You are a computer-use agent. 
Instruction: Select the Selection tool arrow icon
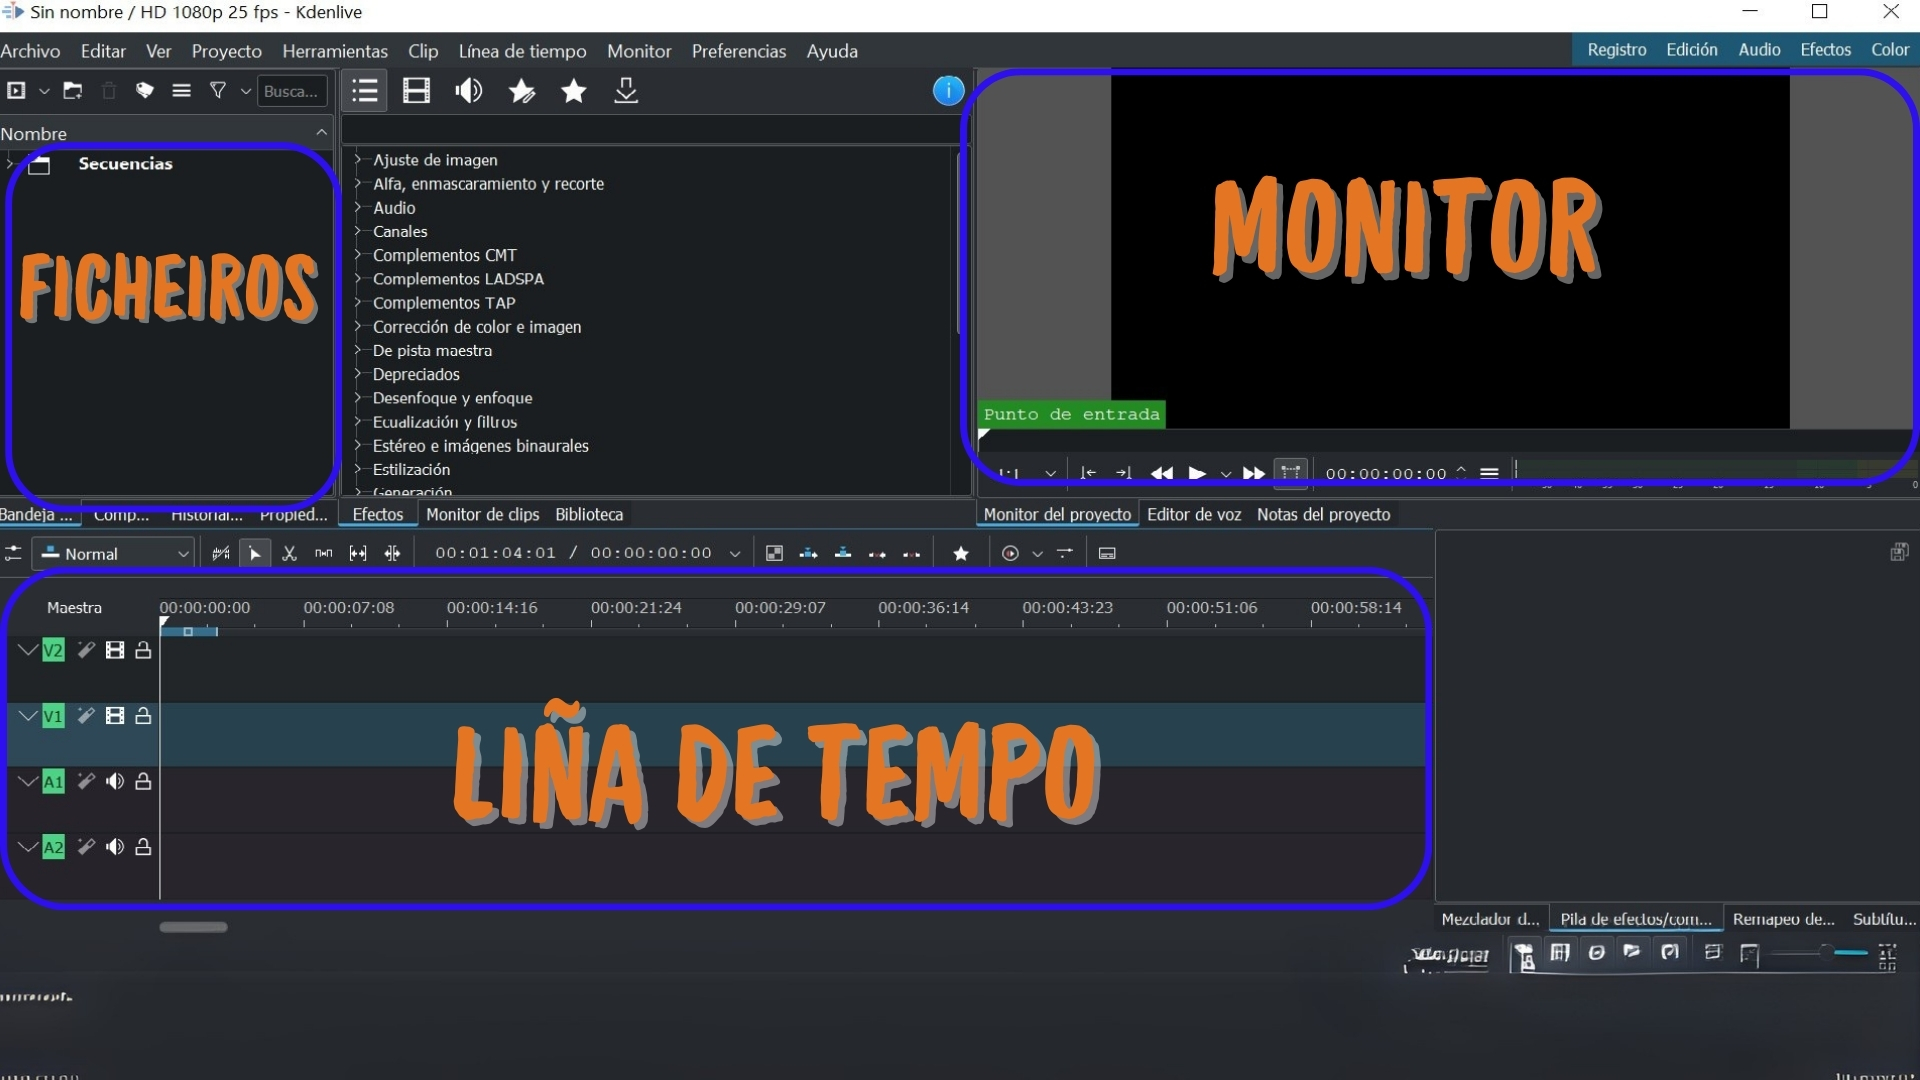tap(255, 552)
